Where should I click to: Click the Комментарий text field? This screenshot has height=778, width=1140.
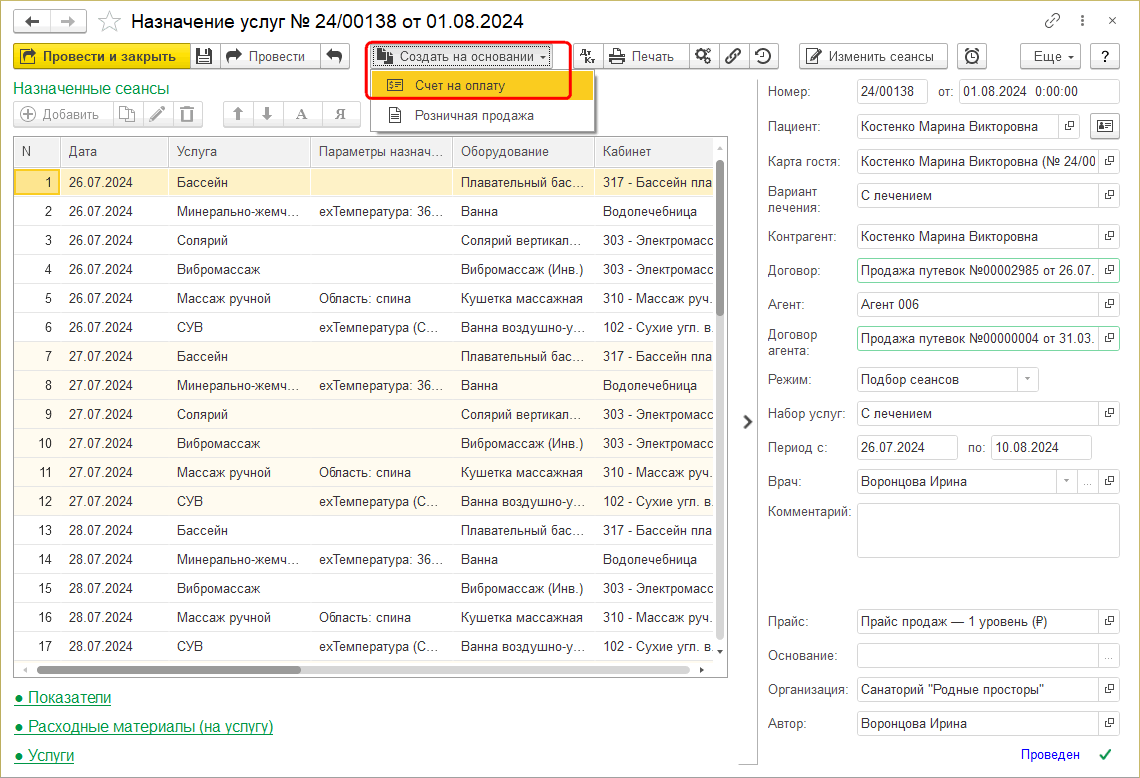[x=987, y=529]
